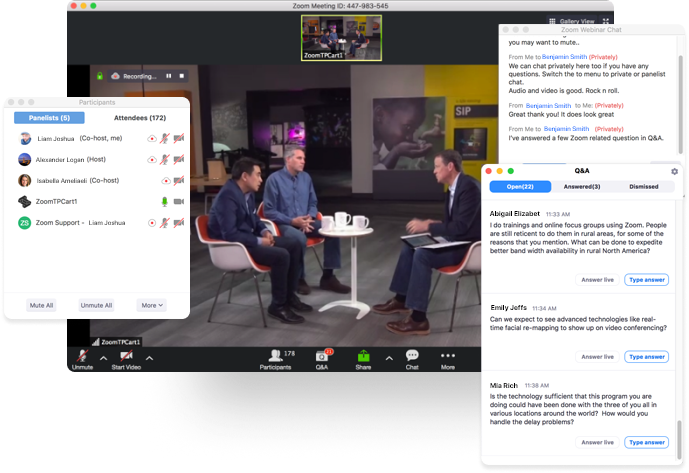689x473 pixels.
Task: Expand audio options arrow beside Unmute
Action: [103, 358]
